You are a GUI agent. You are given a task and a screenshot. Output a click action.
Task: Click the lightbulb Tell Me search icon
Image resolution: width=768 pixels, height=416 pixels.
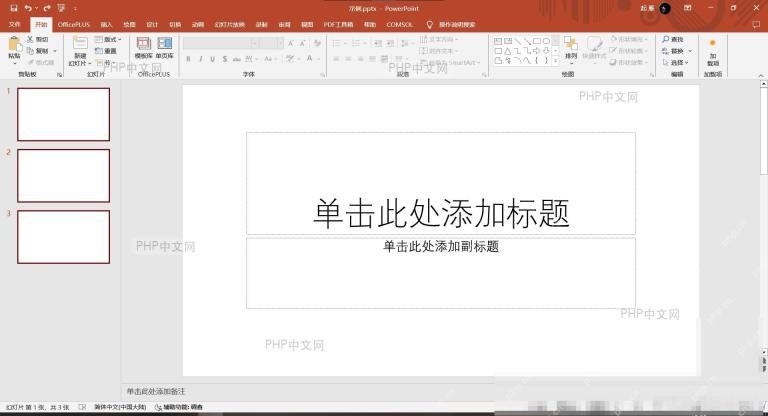[x=430, y=24]
